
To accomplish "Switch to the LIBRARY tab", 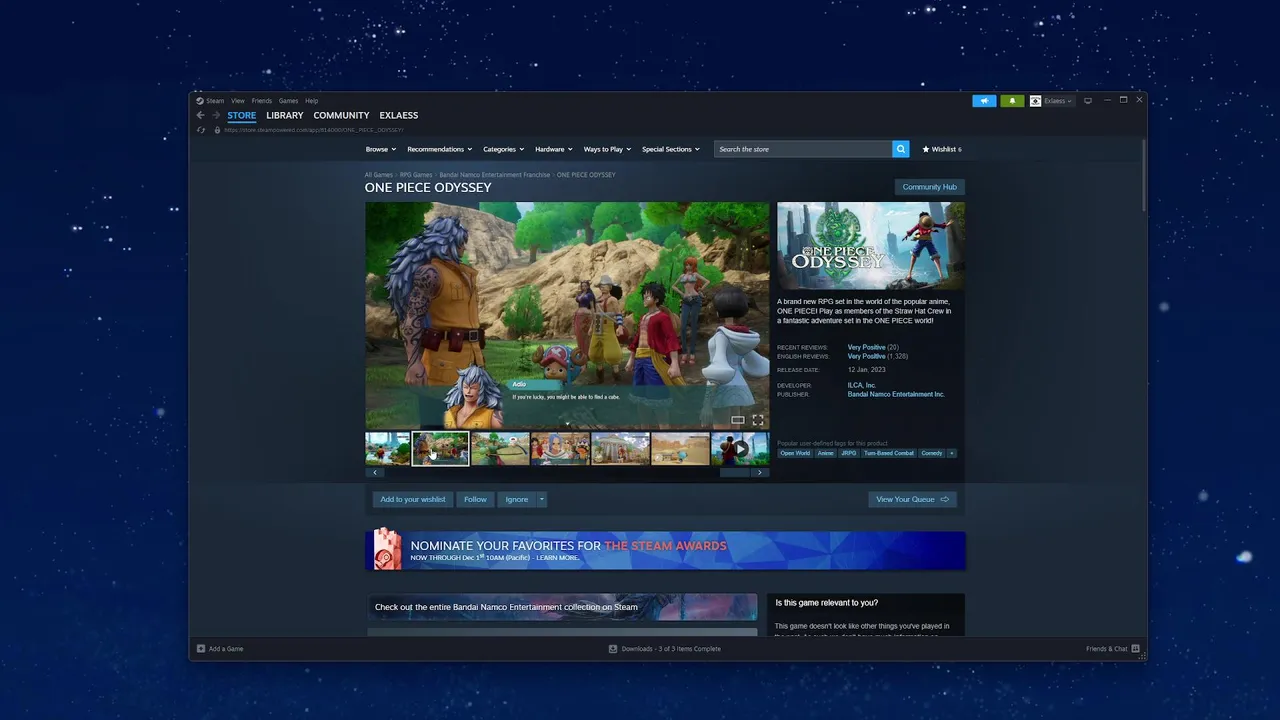I will (285, 116).
